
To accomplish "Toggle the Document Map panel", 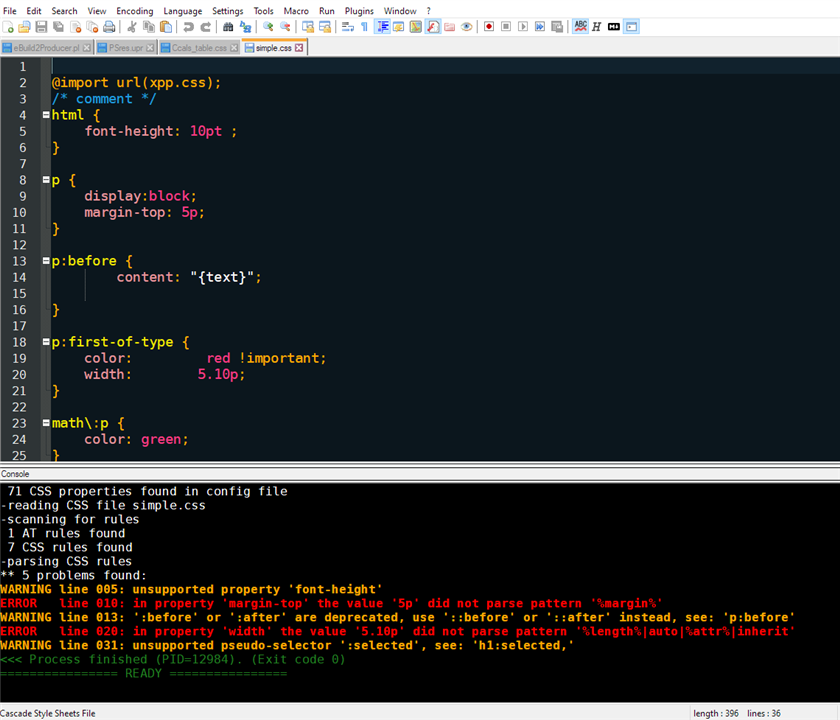I will tap(416, 27).
